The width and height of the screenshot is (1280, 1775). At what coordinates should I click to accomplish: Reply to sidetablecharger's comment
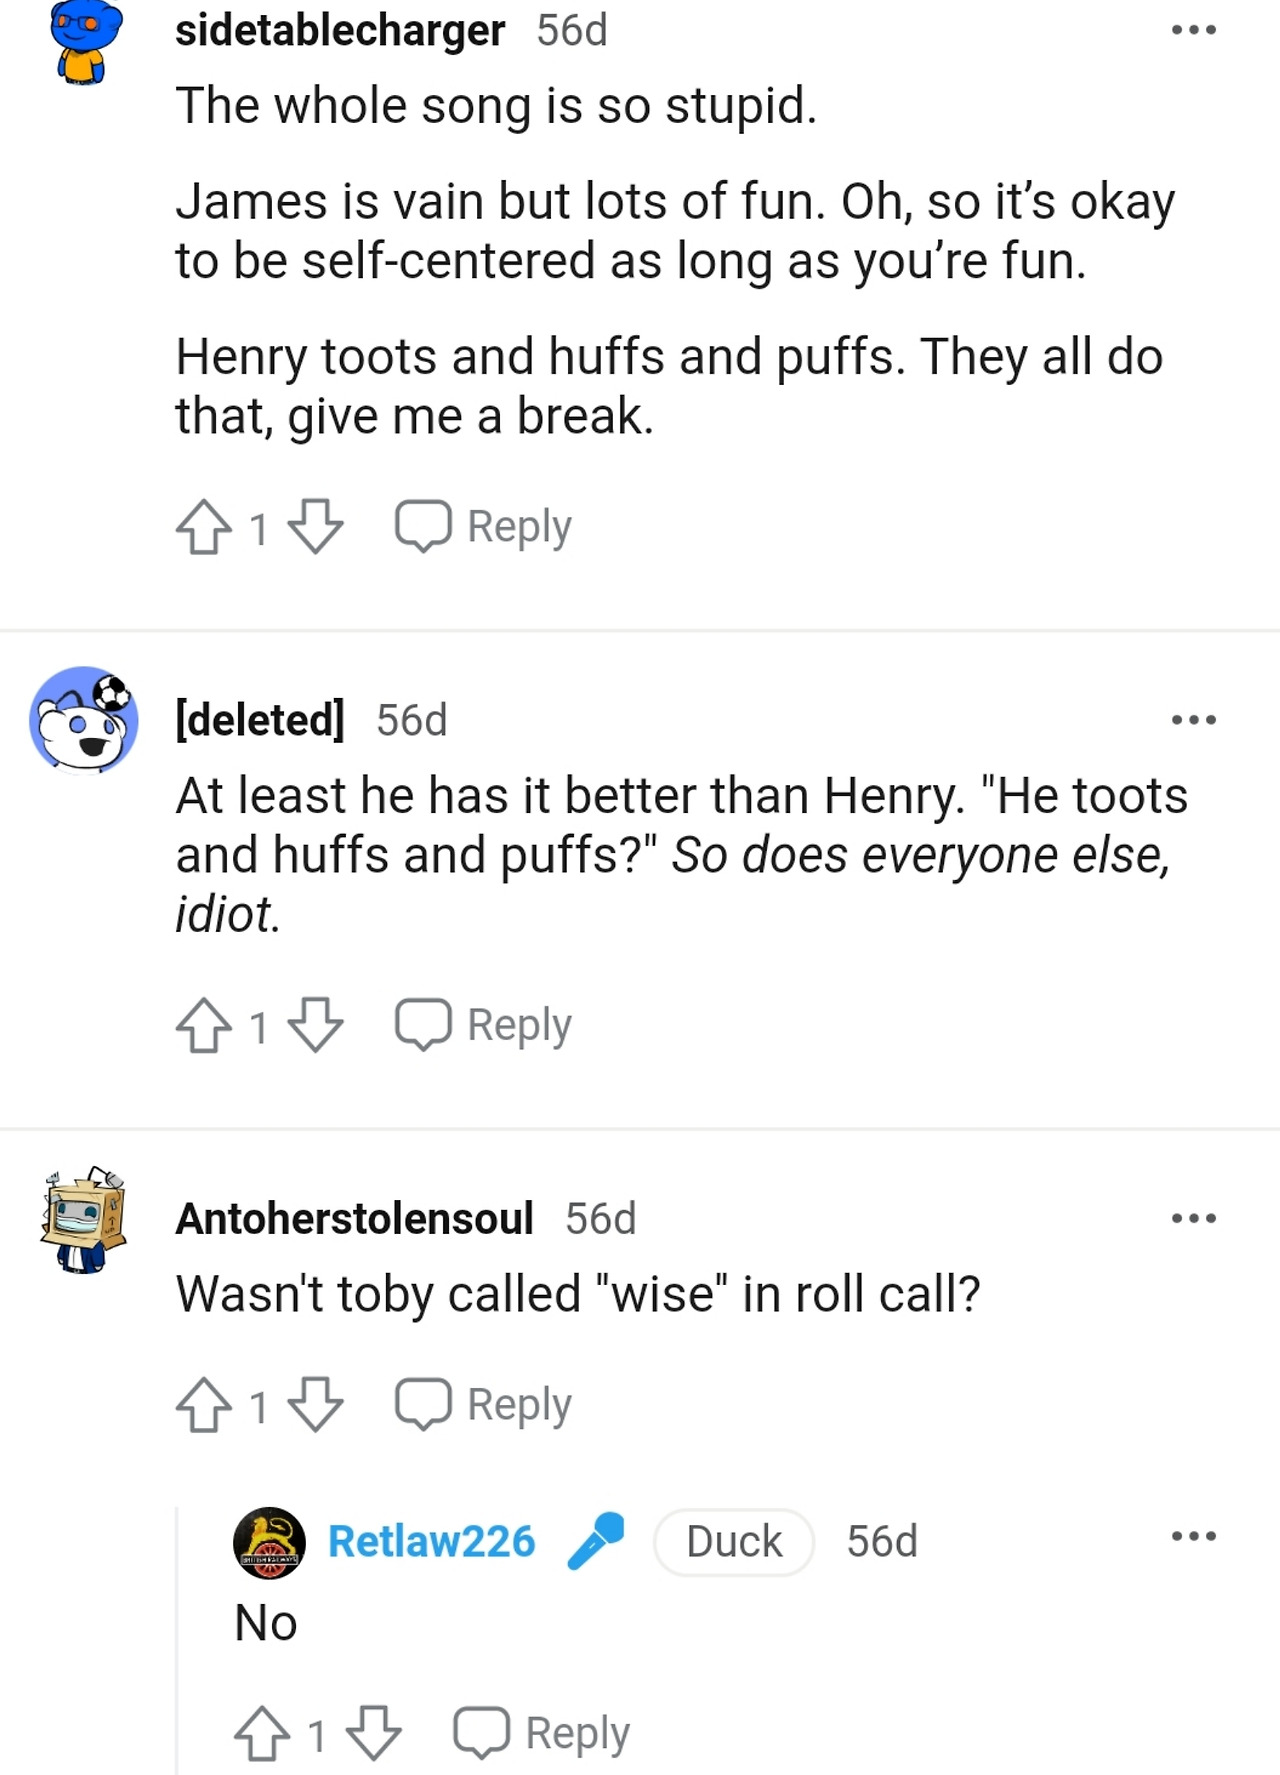point(483,526)
